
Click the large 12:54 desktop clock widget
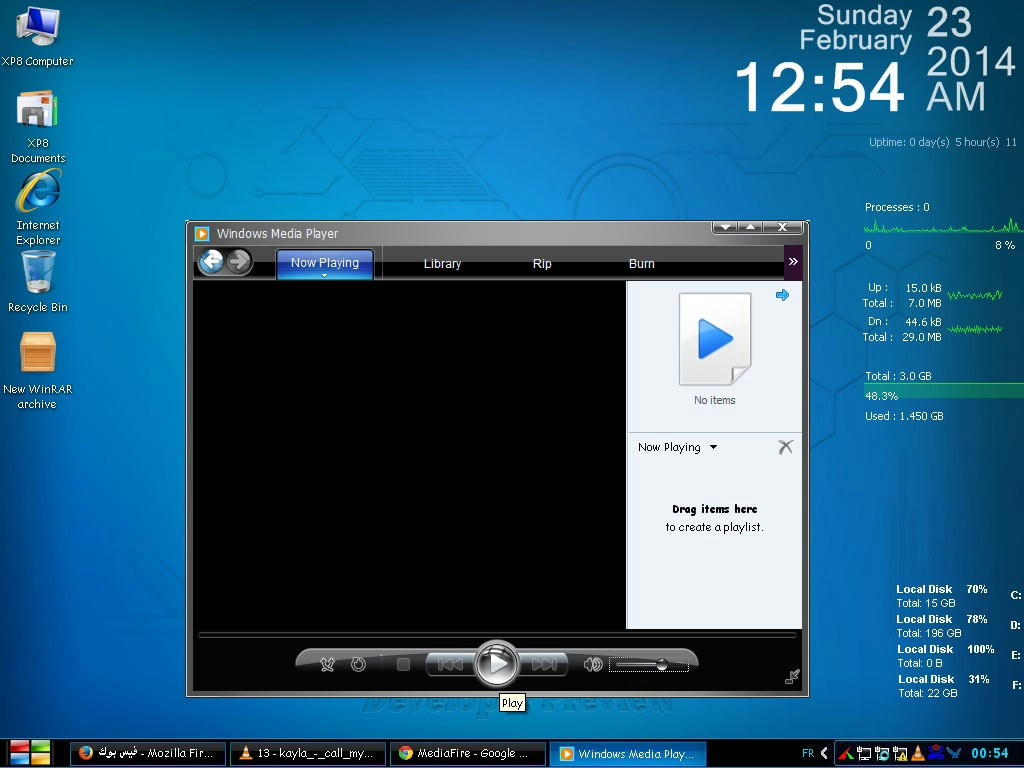point(820,87)
